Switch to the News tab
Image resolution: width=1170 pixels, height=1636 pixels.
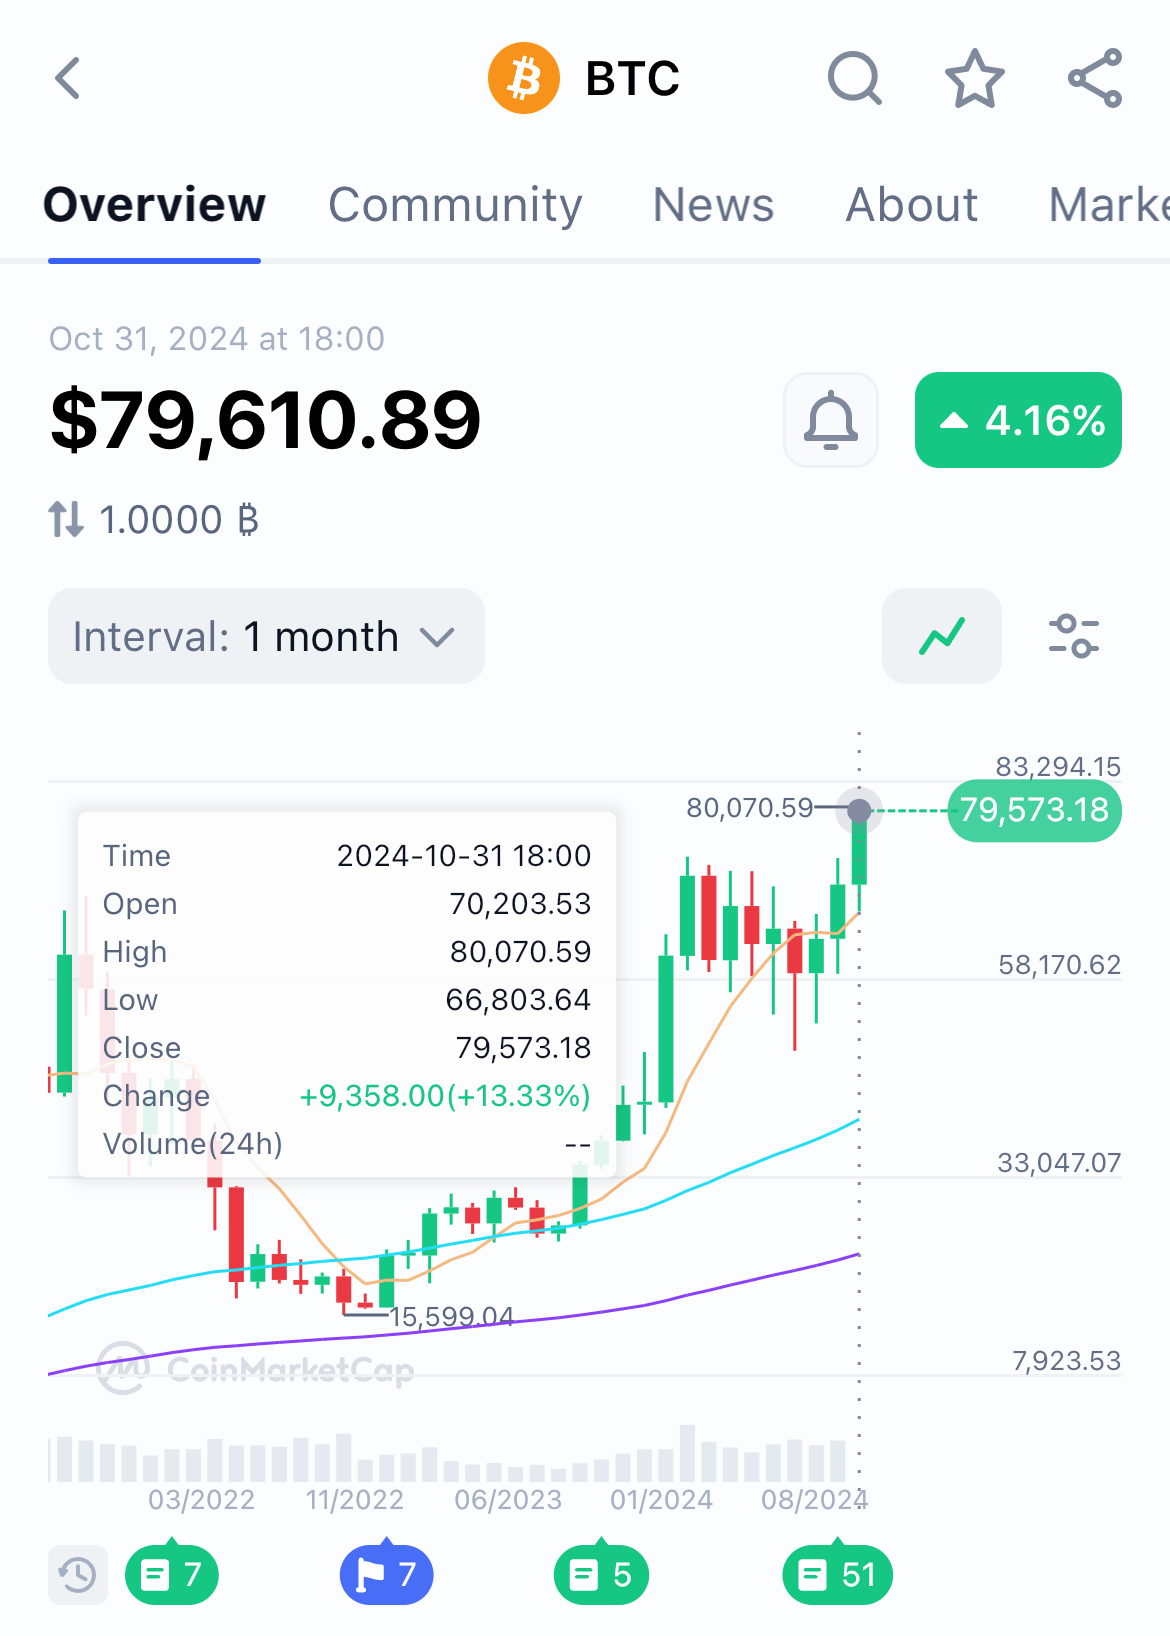pos(713,205)
